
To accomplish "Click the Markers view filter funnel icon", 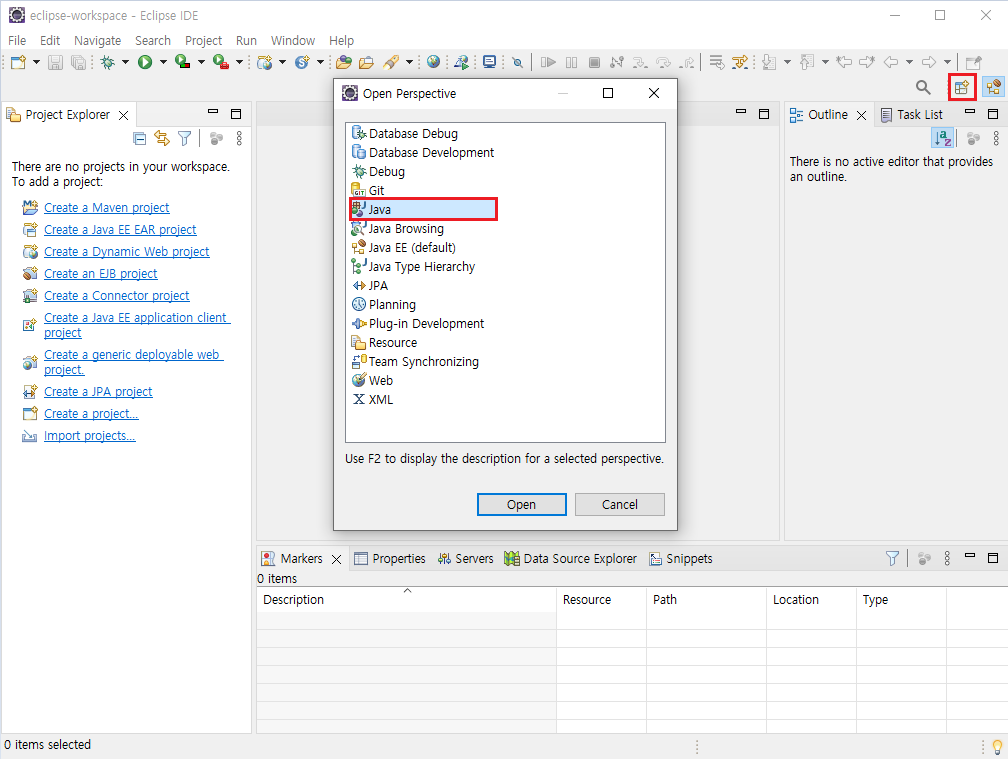I will click(x=892, y=558).
